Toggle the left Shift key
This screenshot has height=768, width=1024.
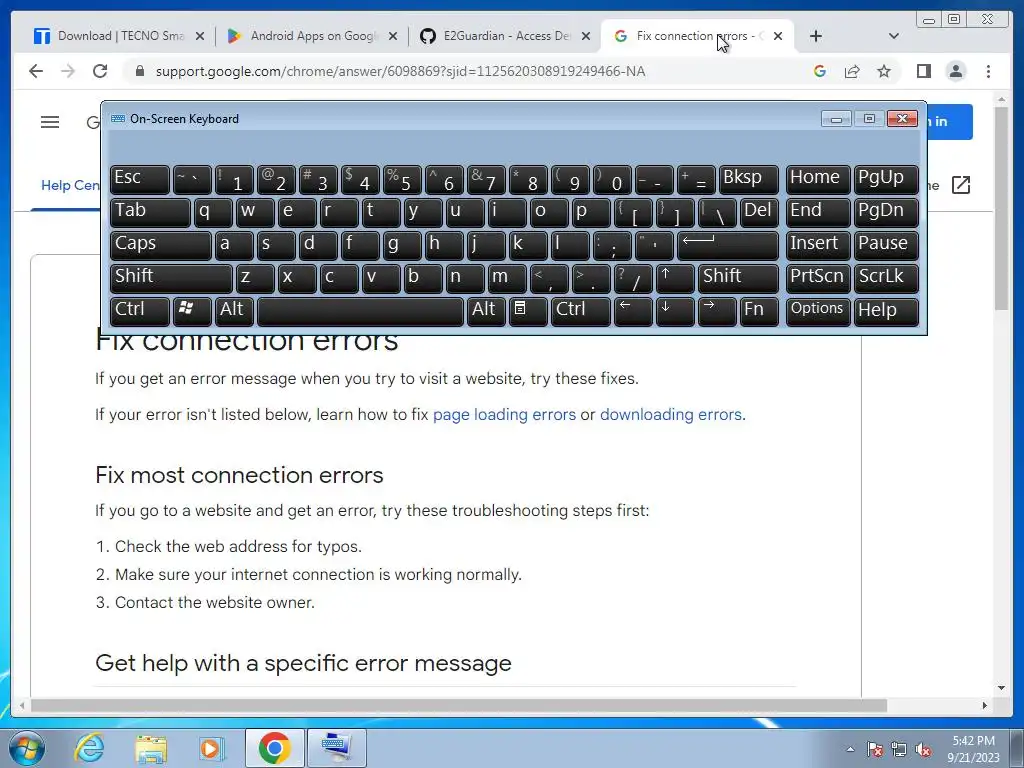[x=171, y=279]
